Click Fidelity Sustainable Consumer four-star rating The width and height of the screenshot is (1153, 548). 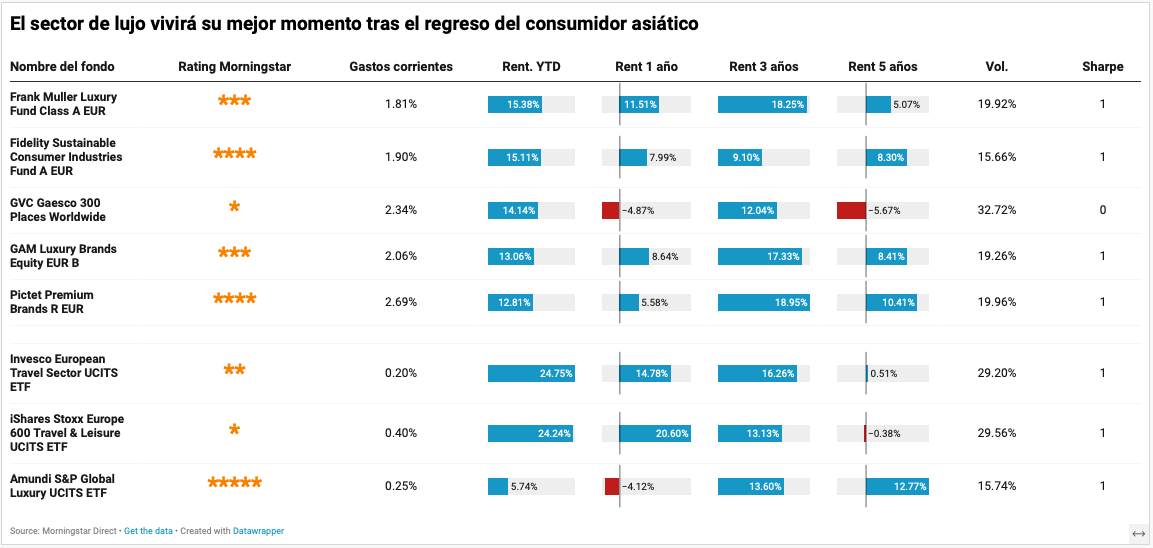coord(234,155)
